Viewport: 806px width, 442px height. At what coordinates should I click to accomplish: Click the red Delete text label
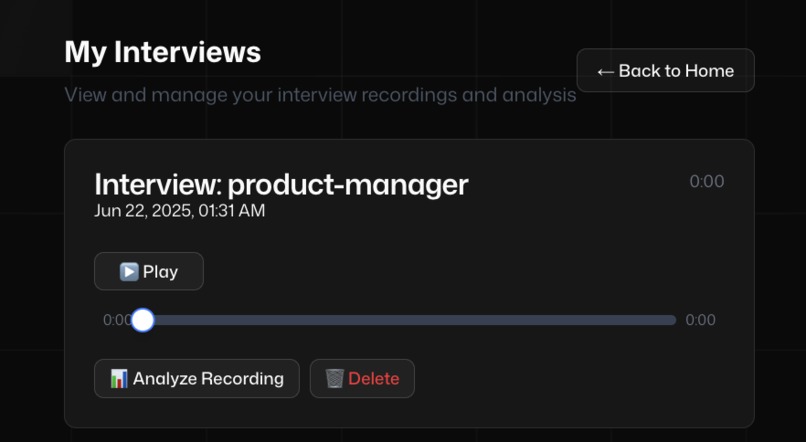click(374, 379)
